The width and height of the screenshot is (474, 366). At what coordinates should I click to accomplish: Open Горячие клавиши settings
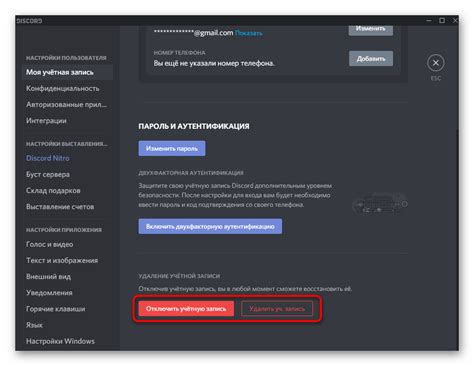click(x=55, y=309)
